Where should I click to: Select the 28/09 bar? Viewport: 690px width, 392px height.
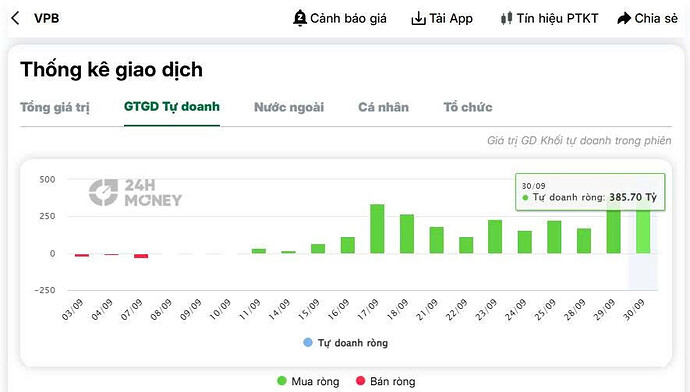click(x=584, y=241)
